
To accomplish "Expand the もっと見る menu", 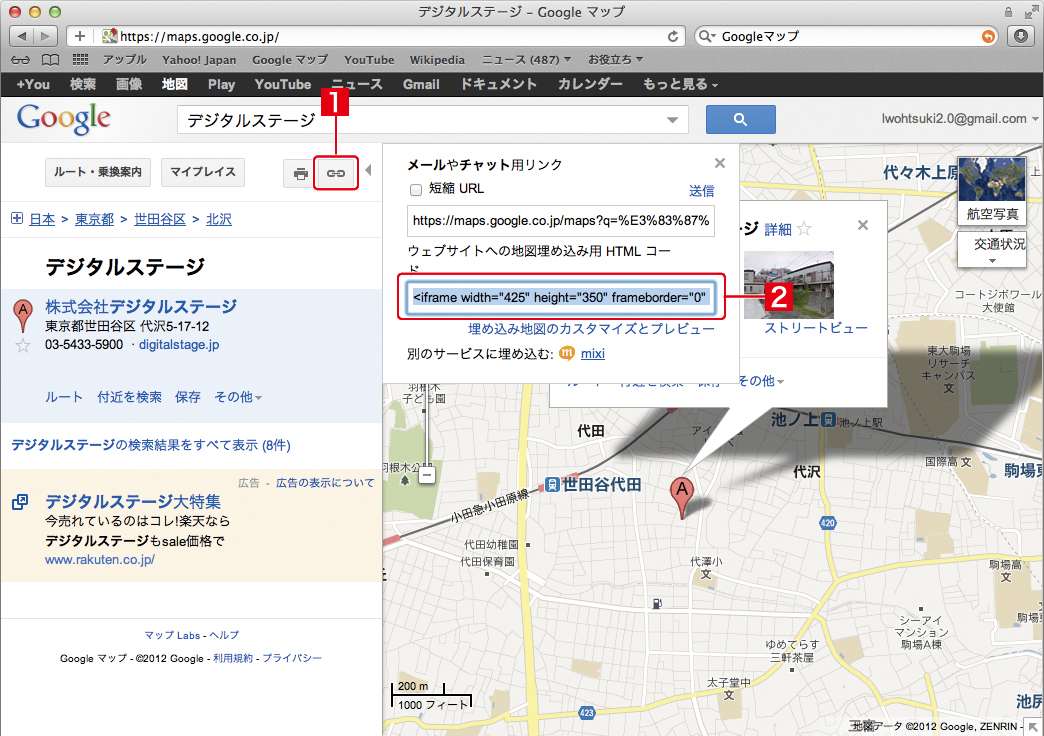I will tap(680, 85).
